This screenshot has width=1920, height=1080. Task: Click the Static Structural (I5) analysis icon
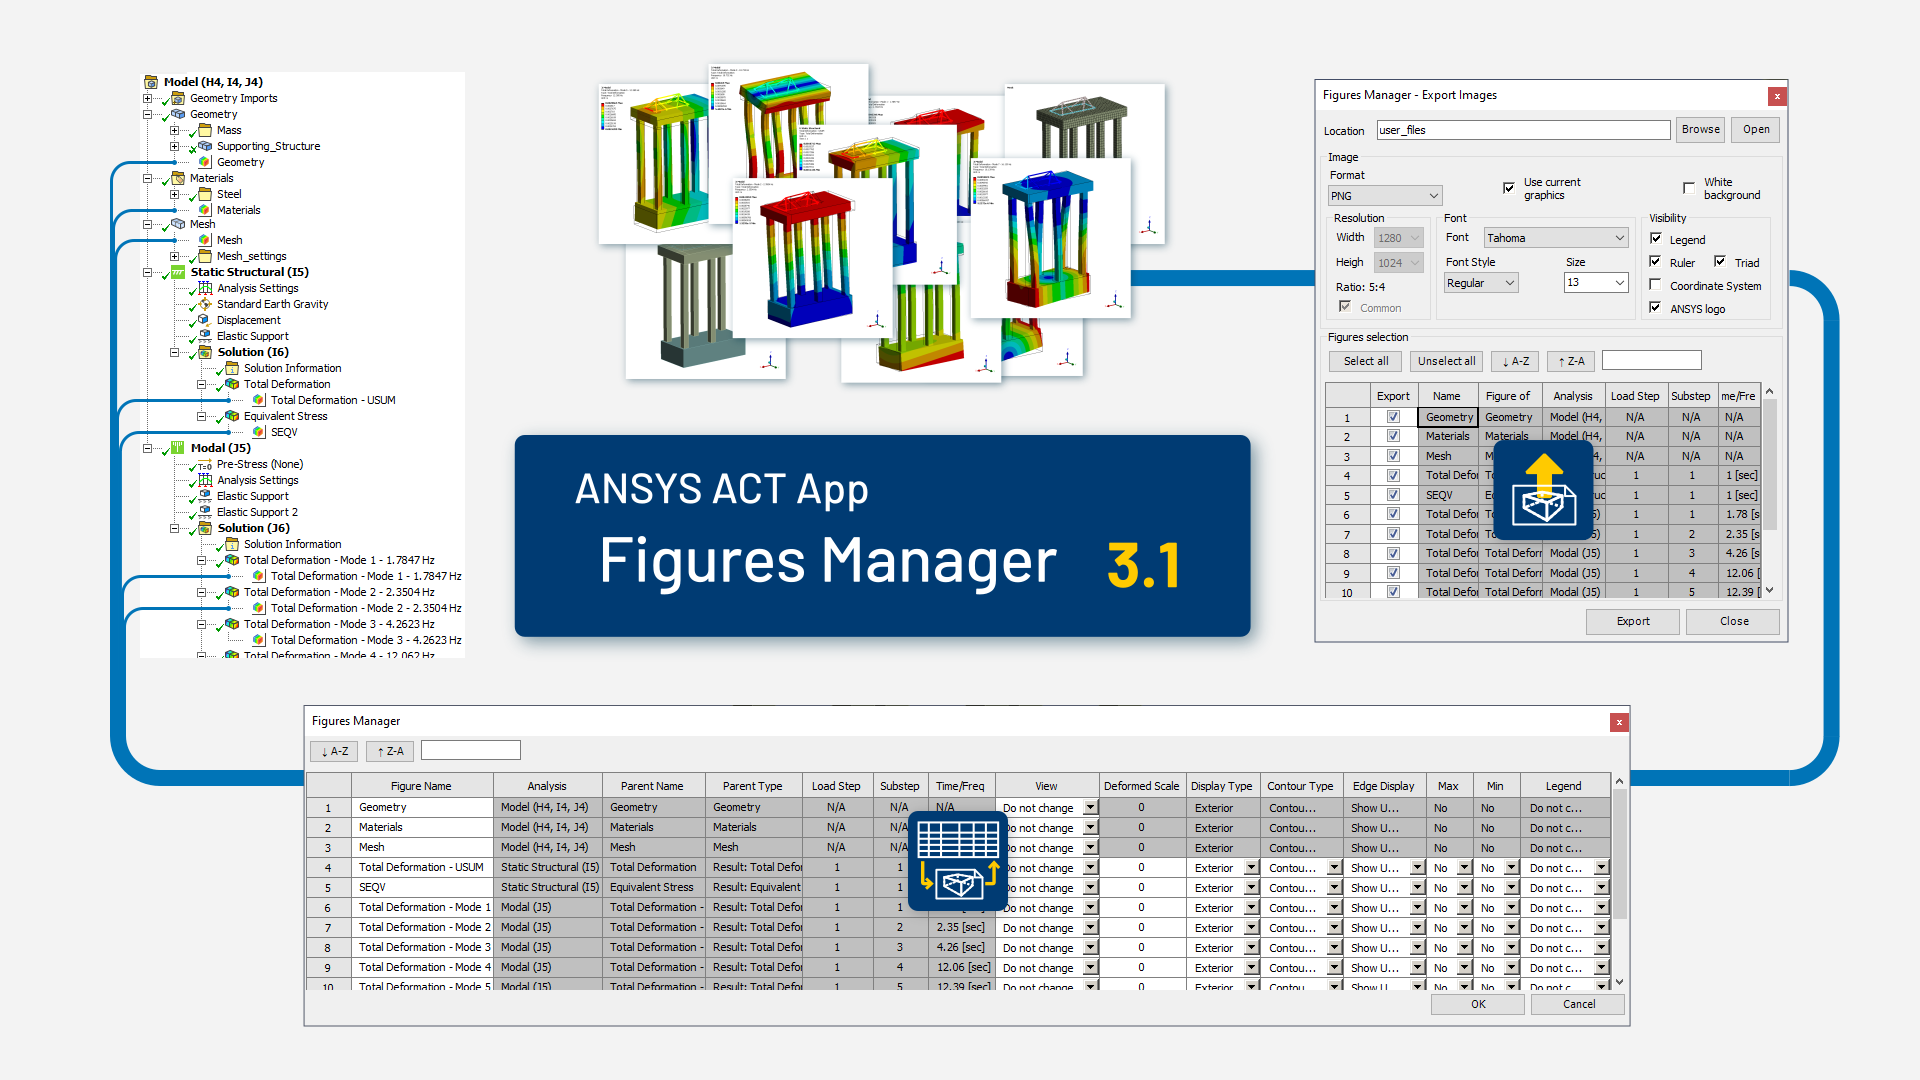[x=178, y=272]
